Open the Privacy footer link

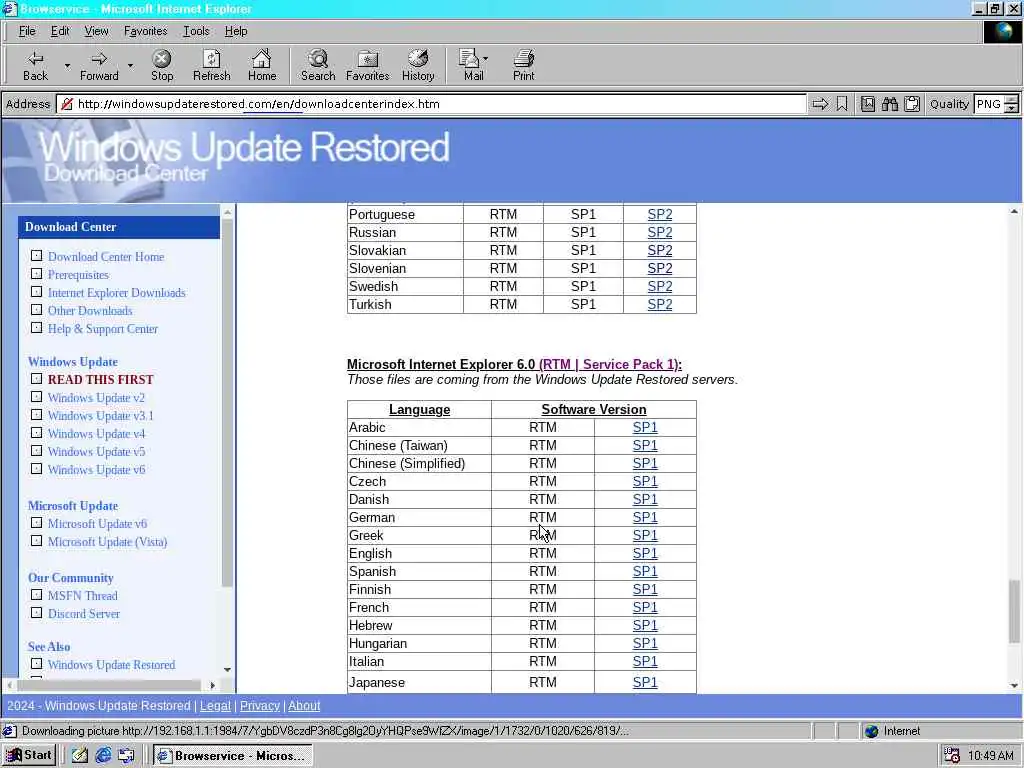[x=259, y=706]
